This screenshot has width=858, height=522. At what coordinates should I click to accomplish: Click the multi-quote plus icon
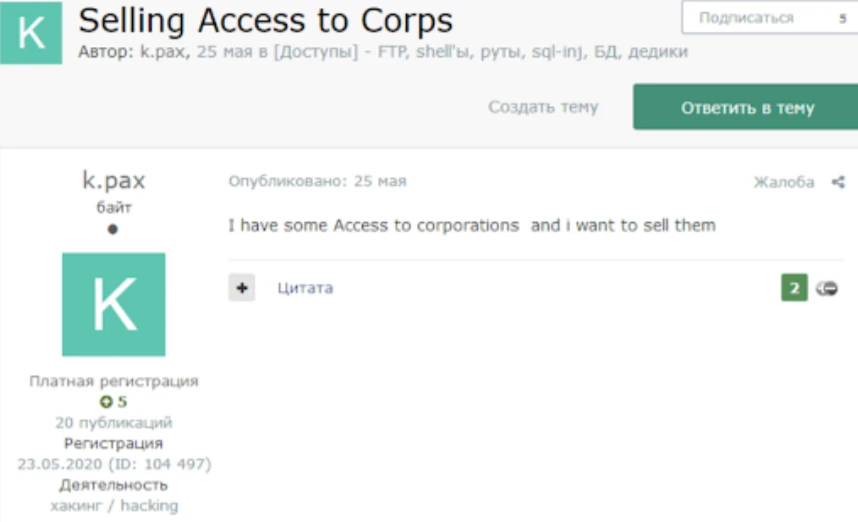click(242, 288)
